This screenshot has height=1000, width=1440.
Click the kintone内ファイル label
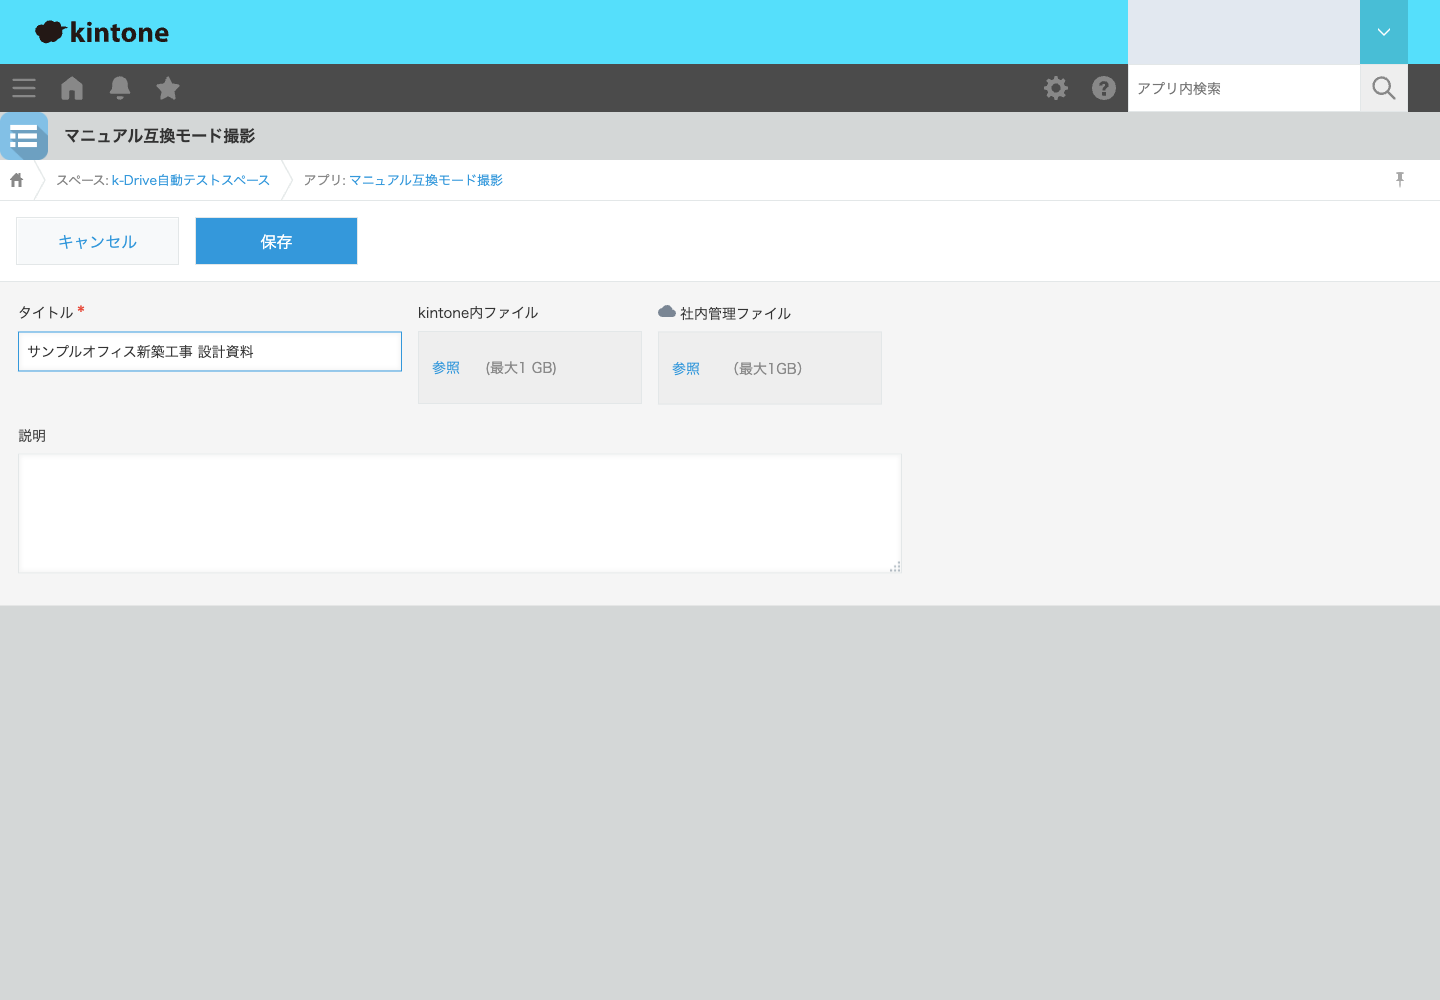(x=478, y=313)
